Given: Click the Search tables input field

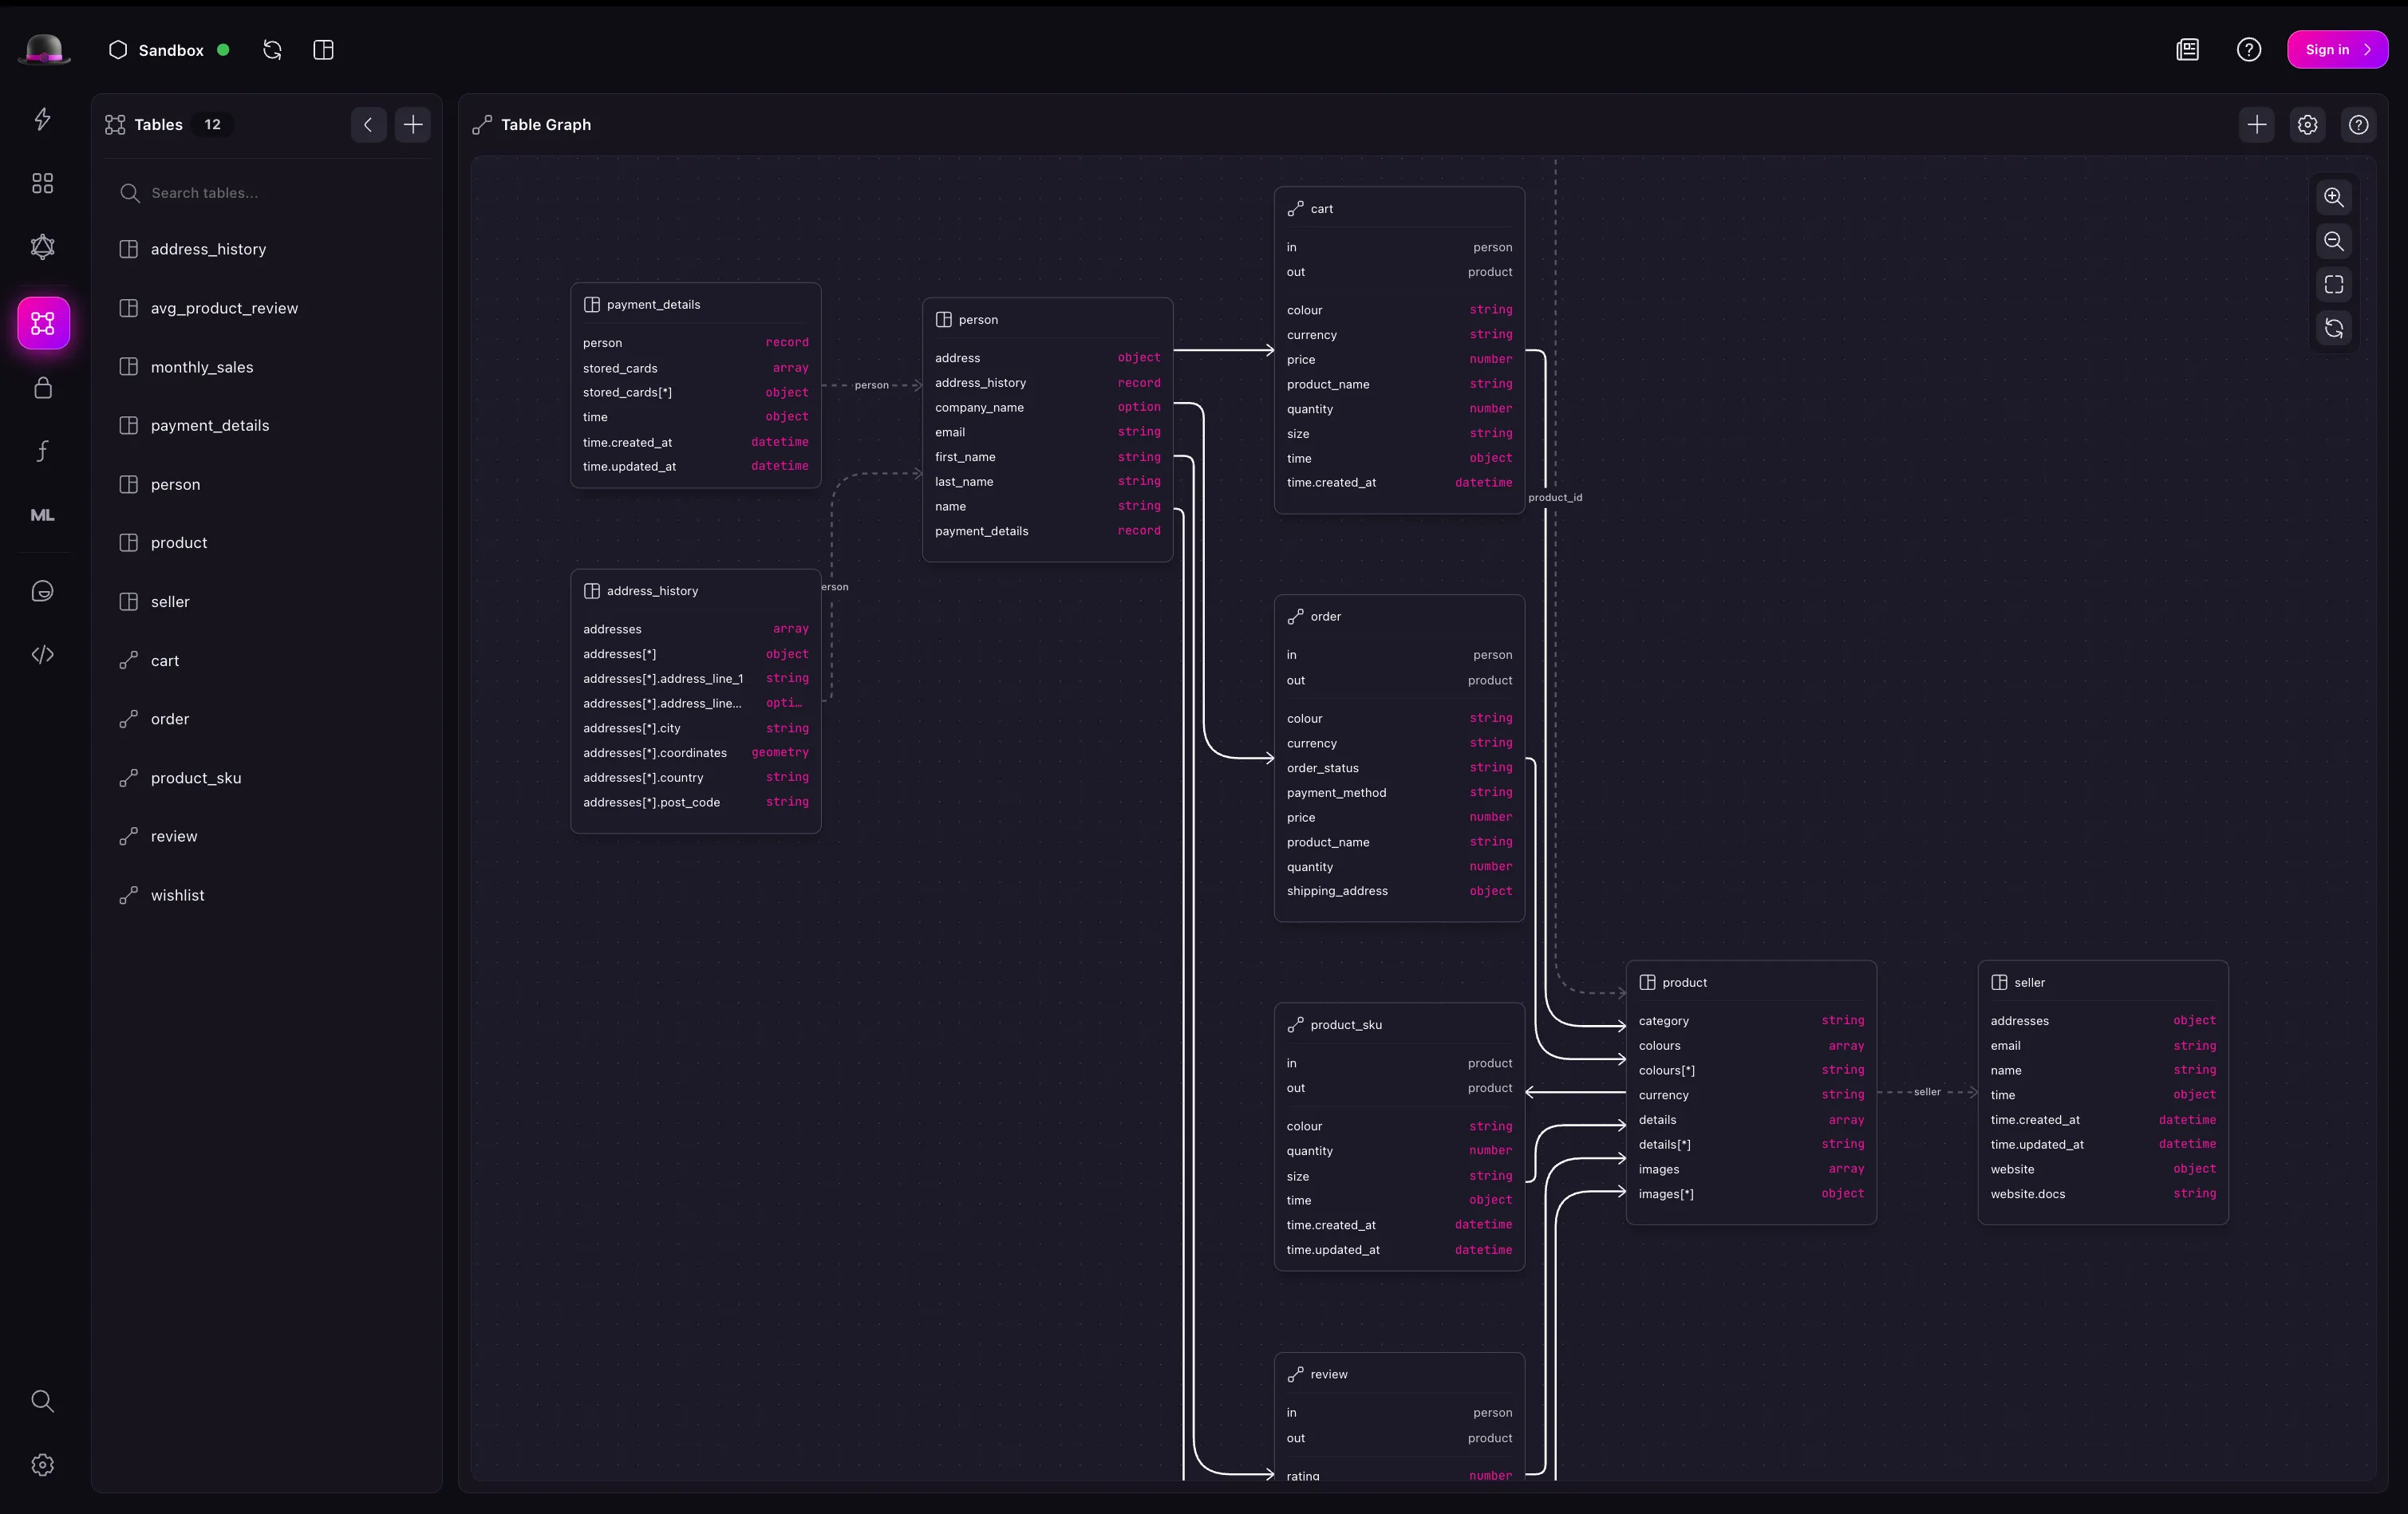Looking at the screenshot, I should [x=270, y=193].
